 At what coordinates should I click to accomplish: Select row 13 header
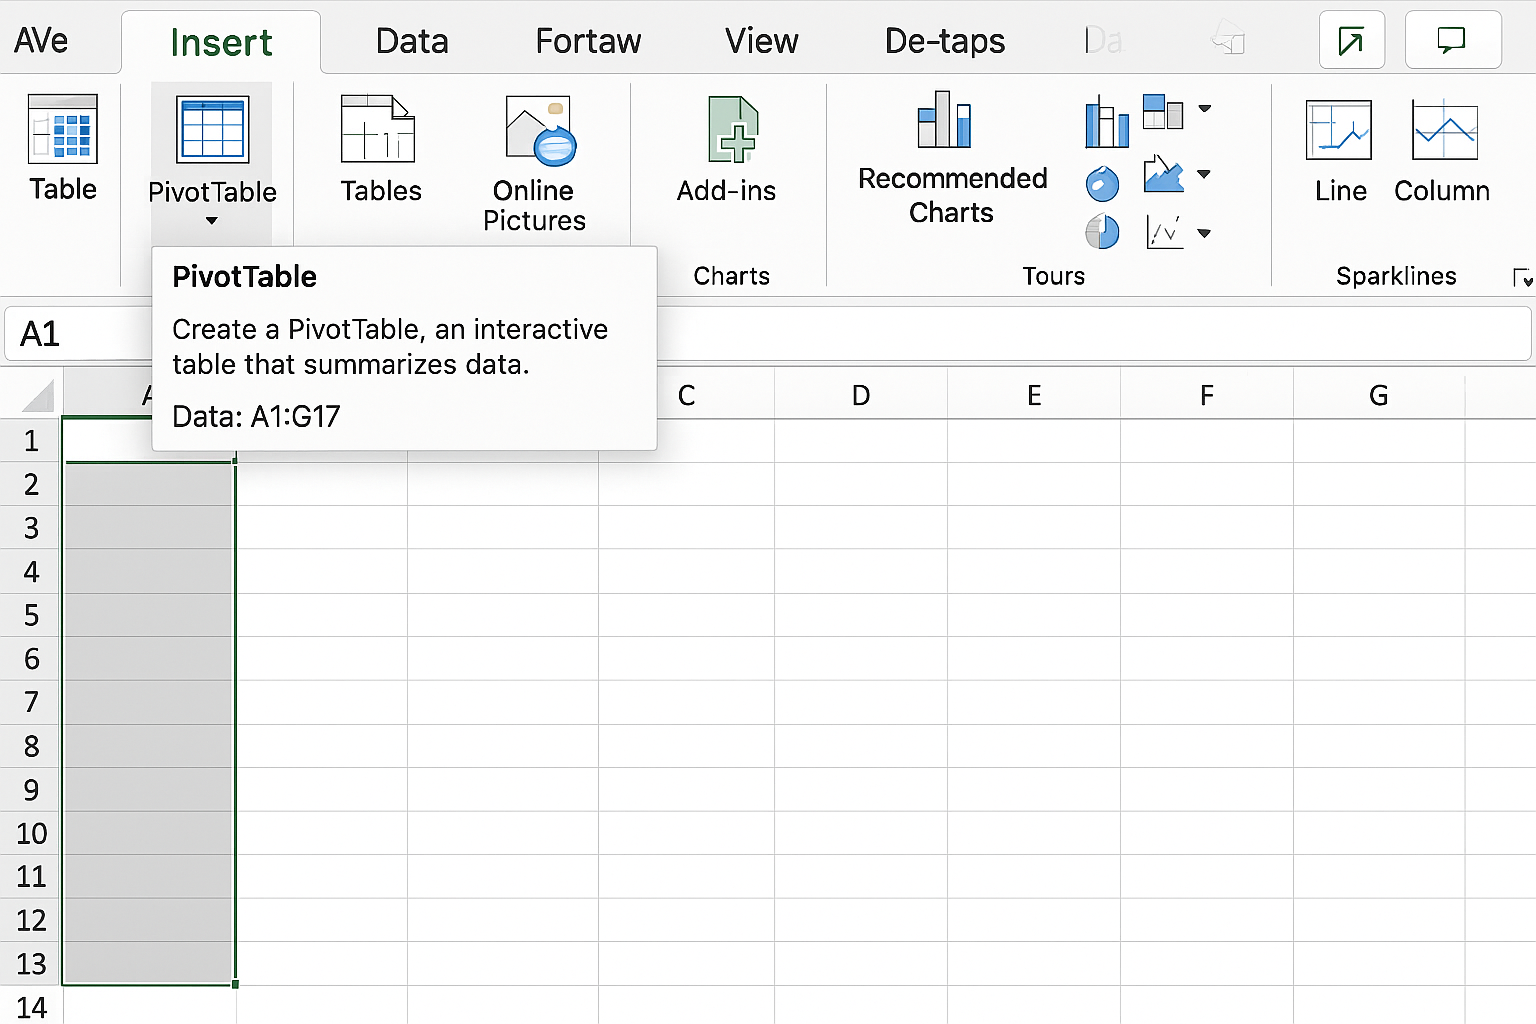click(31, 964)
